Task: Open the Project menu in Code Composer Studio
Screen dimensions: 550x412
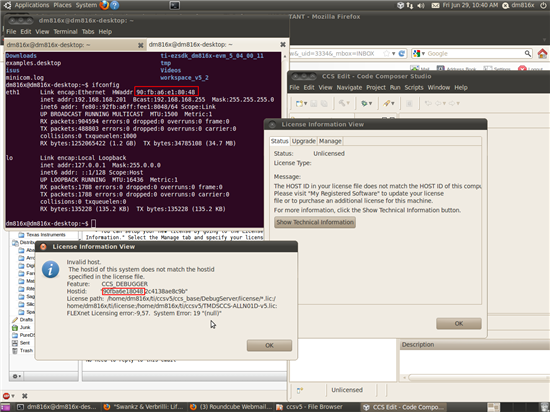Action: [376, 87]
